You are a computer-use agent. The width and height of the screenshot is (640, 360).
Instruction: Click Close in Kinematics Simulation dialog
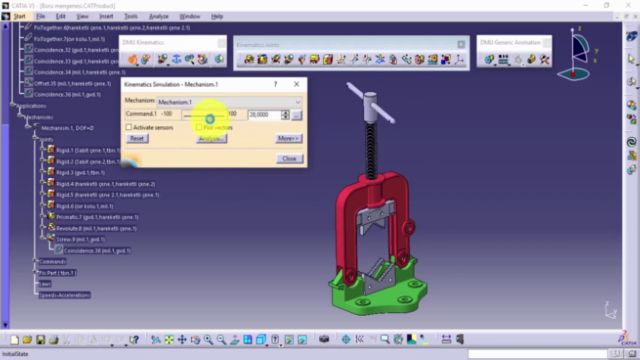tap(289, 158)
